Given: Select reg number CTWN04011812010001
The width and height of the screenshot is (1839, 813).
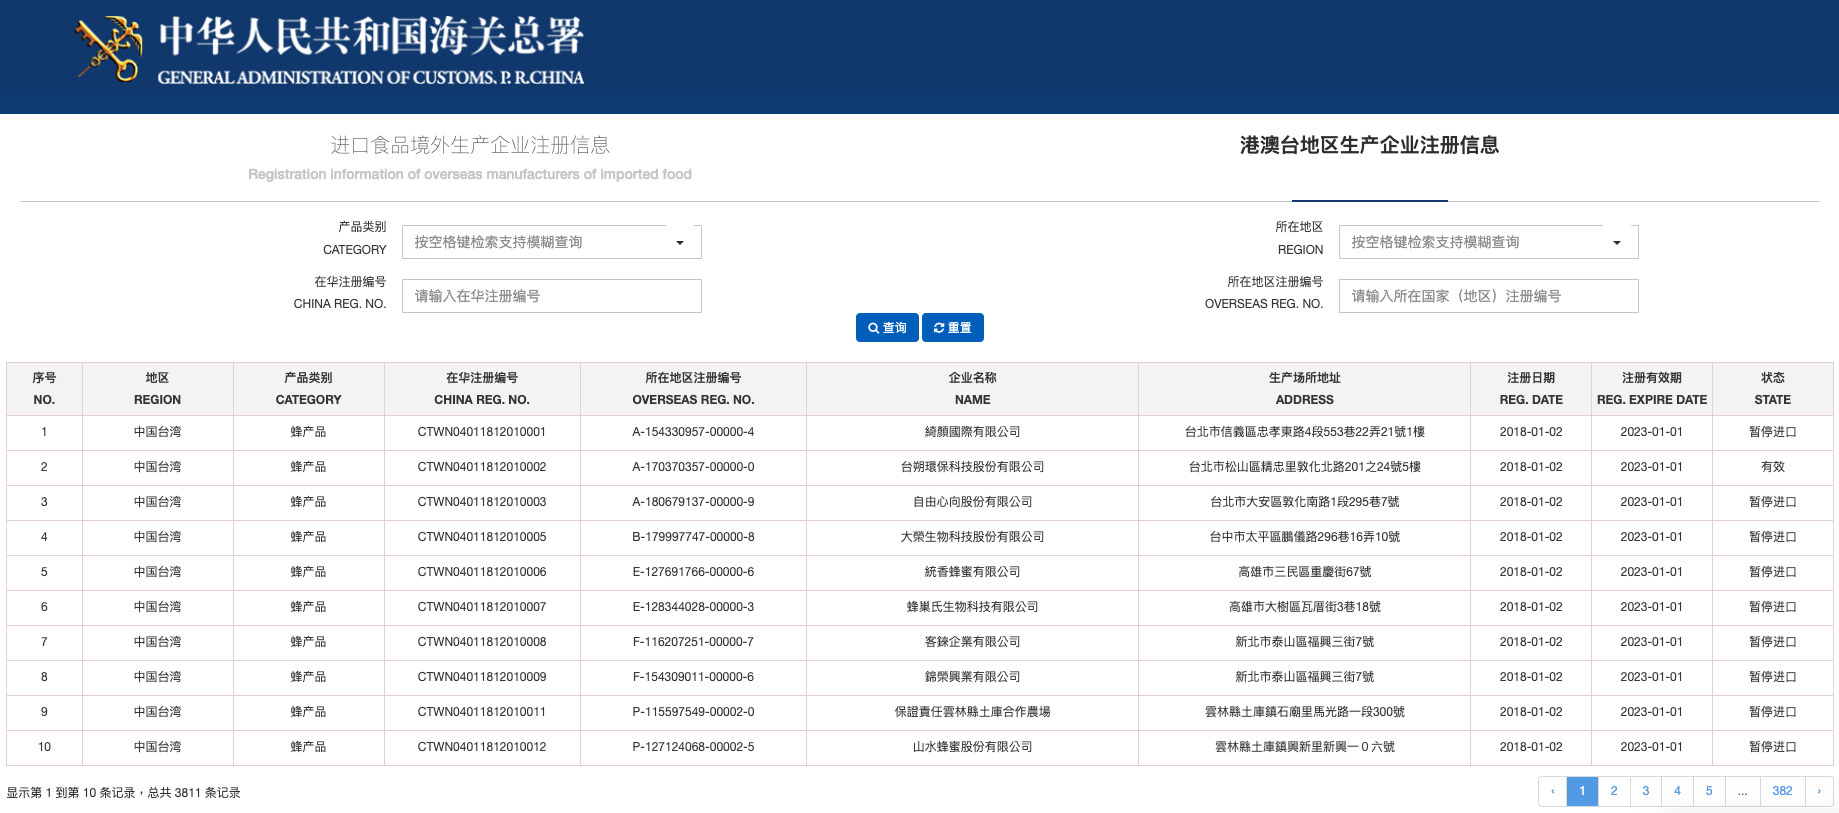Looking at the screenshot, I should pyautogui.click(x=482, y=432).
